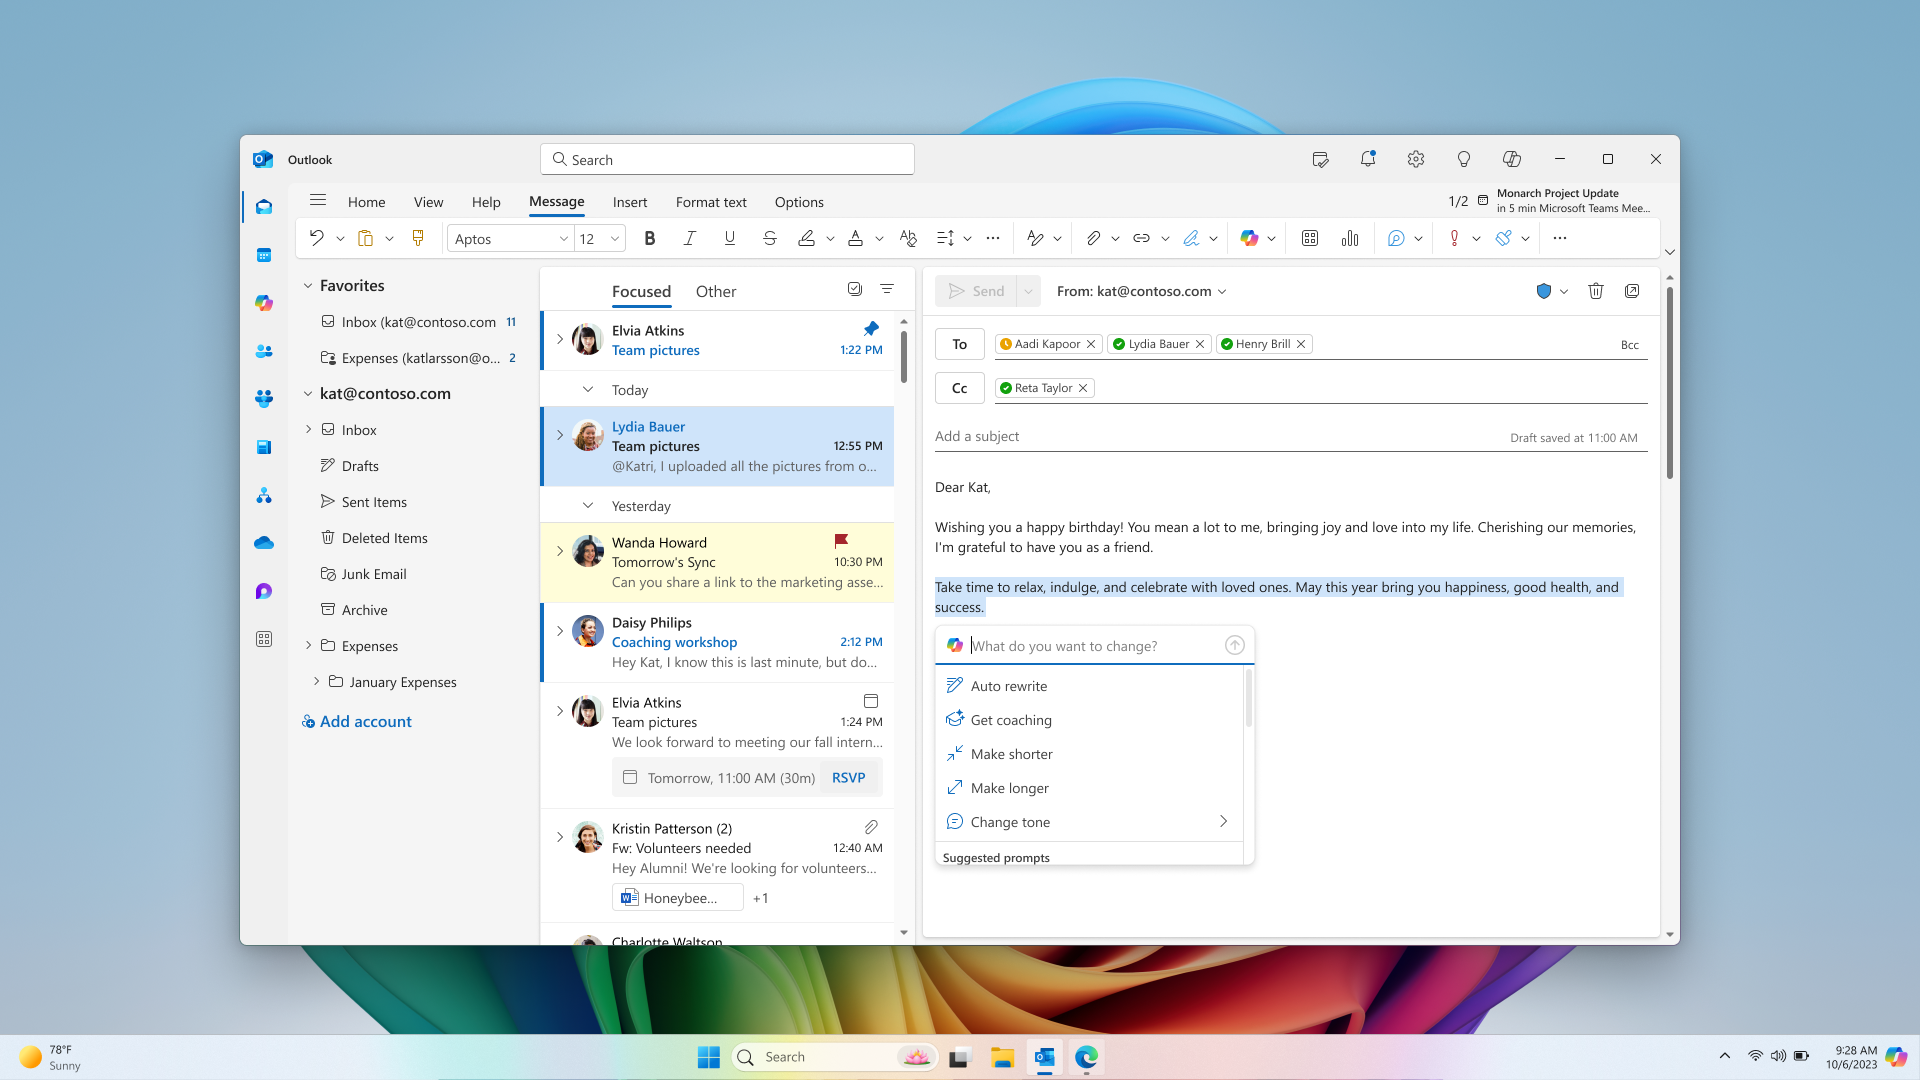Open OneDrive from the left app rail

click(x=264, y=543)
